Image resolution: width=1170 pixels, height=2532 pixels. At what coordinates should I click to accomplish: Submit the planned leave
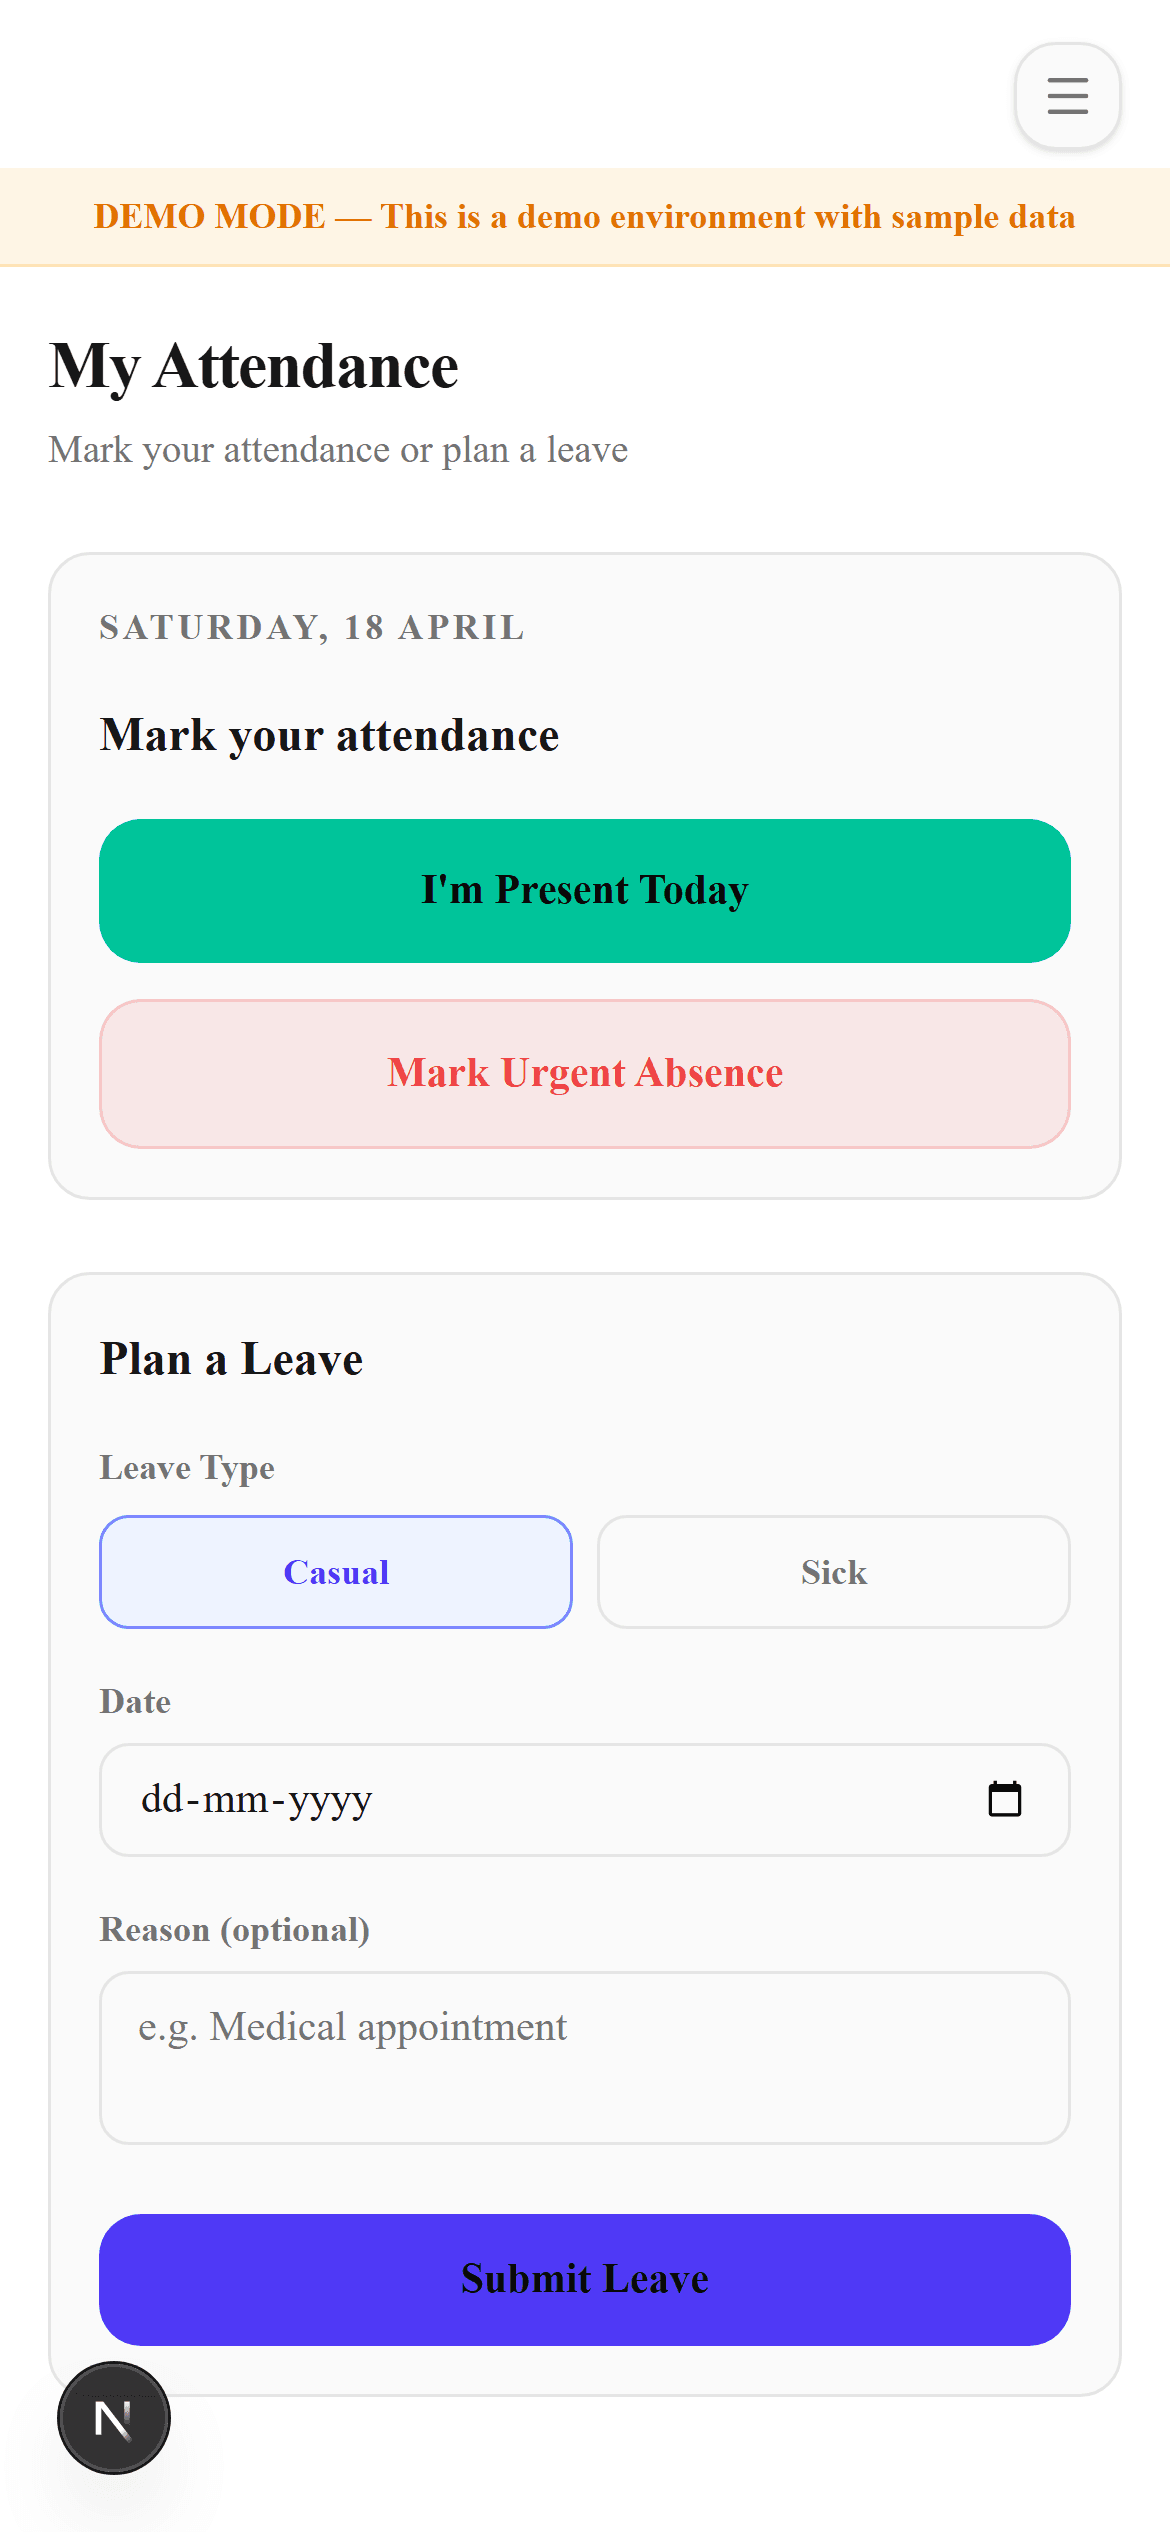pos(585,2279)
